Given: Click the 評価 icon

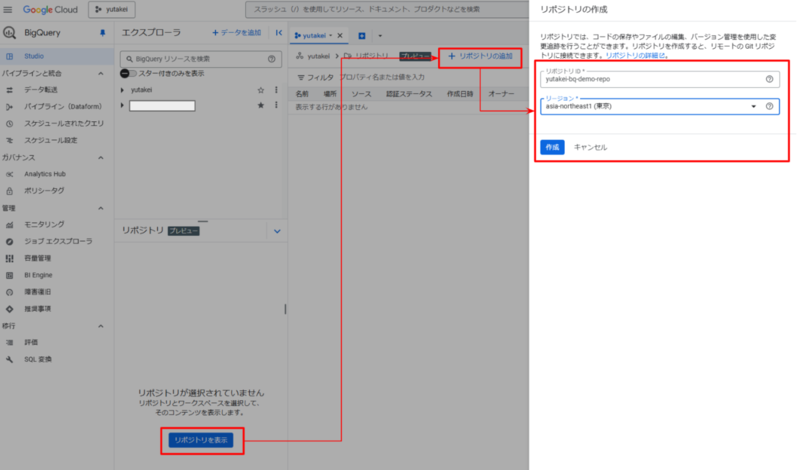Looking at the screenshot, I should [x=9, y=342].
